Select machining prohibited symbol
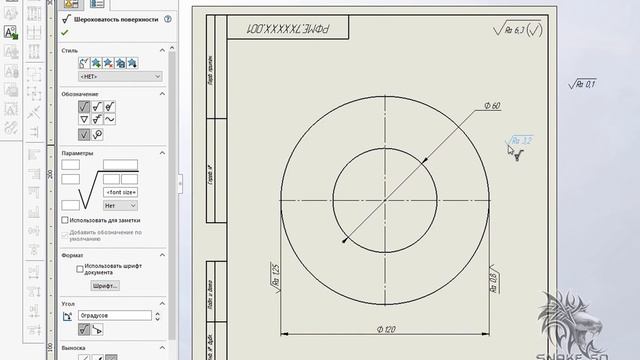 [x=109, y=107]
